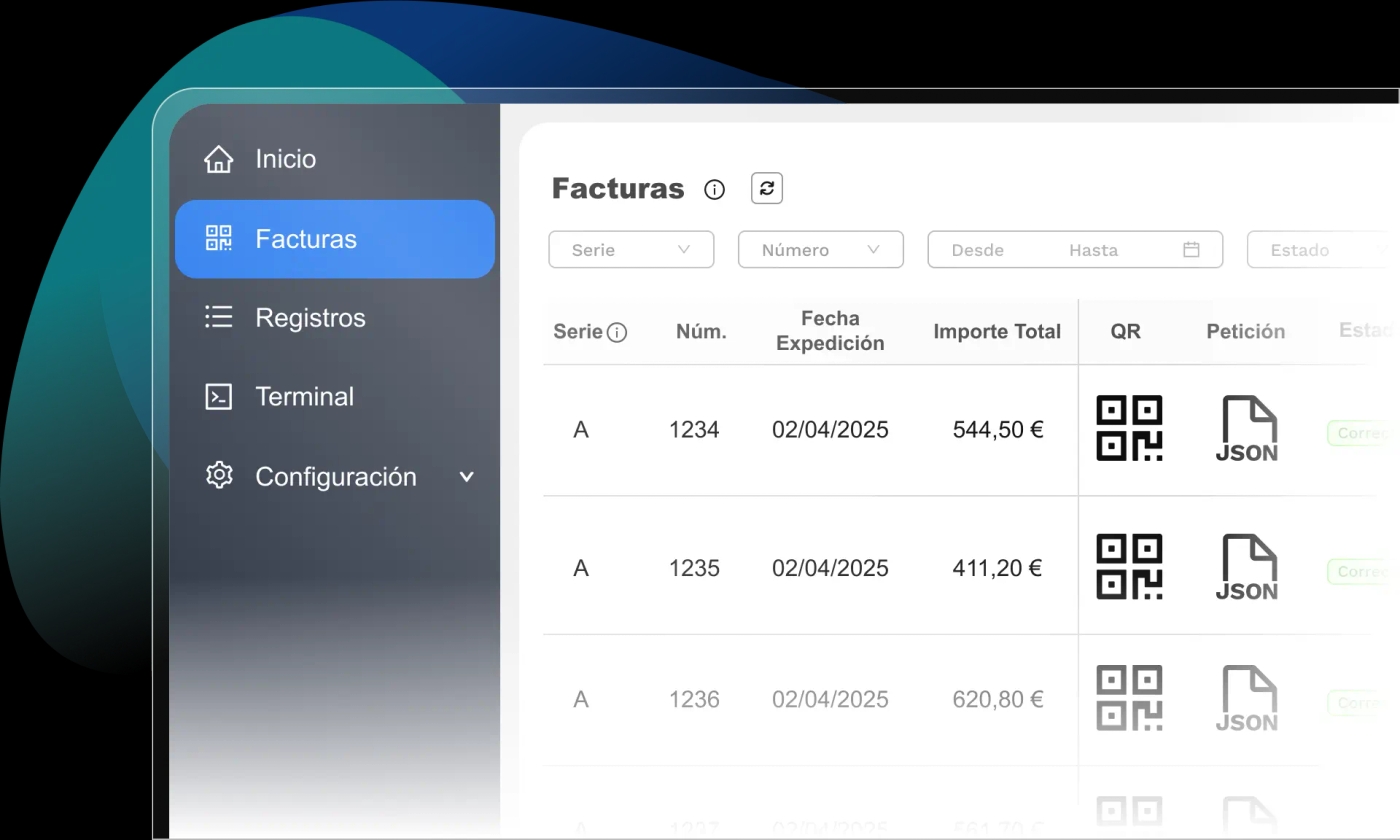
Task: Open the calendar icon in the date filter
Action: pyautogui.click(x=1191, y=249)
